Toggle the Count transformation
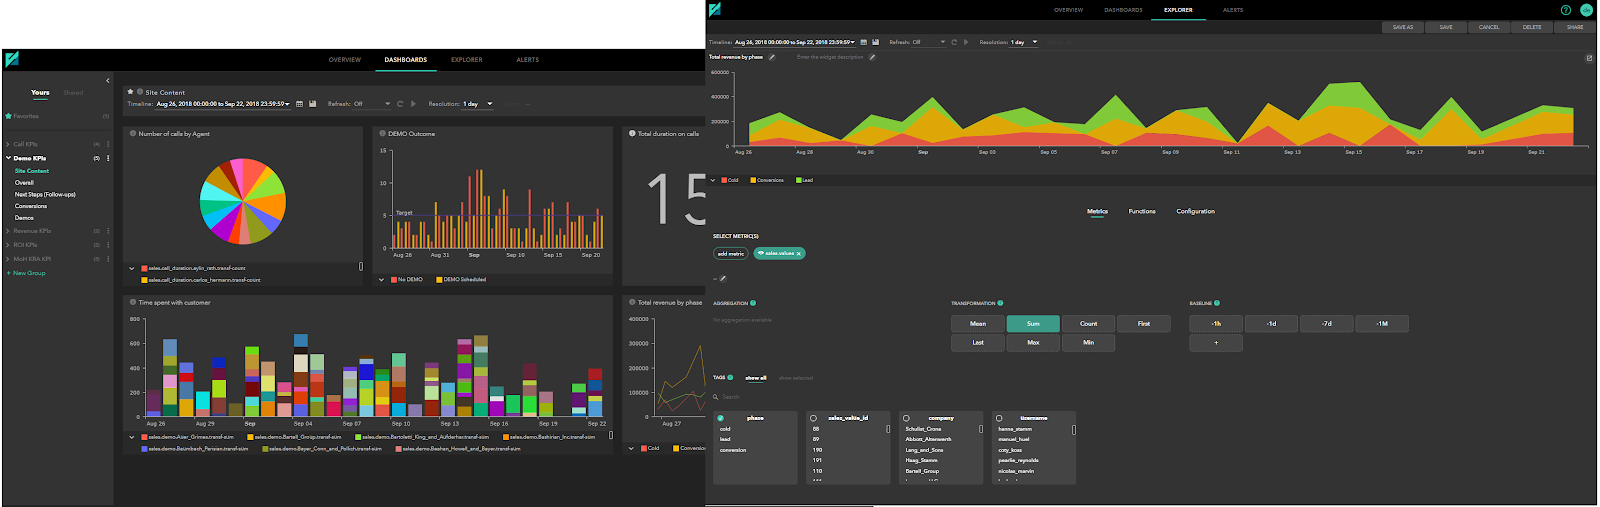This screenshot has height=507, width=1600. [x=1088, y=324]
